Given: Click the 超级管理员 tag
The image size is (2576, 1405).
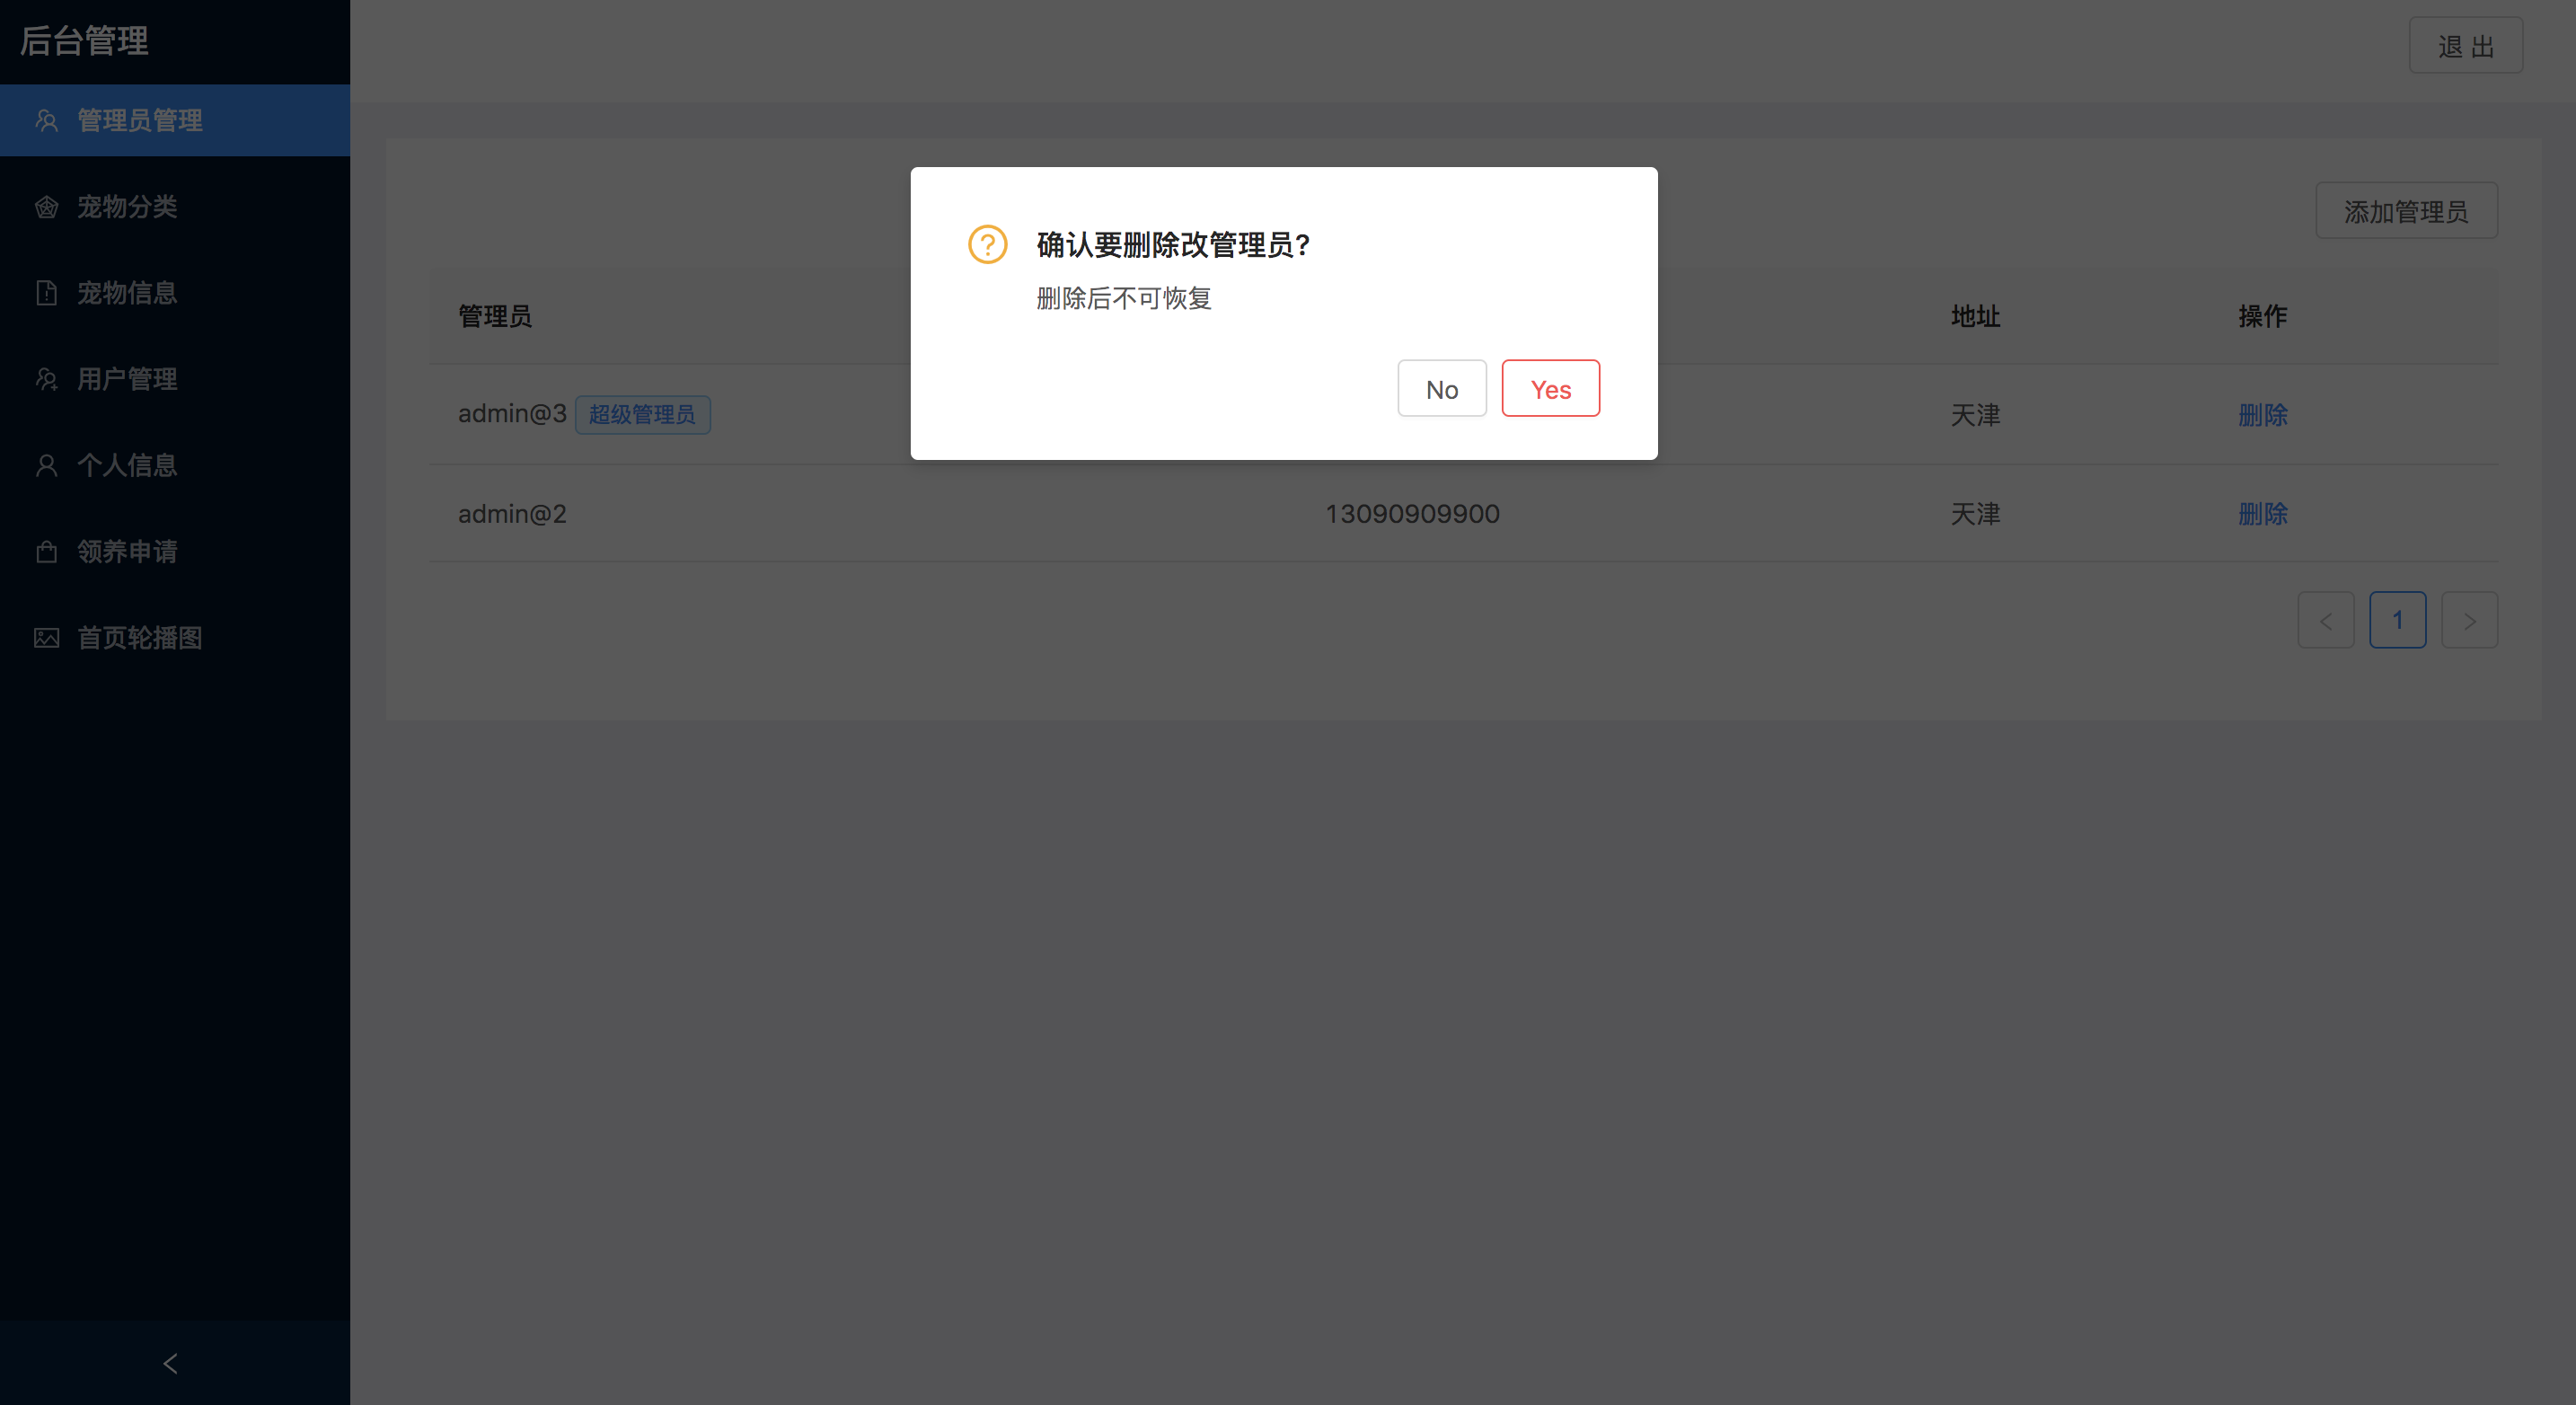Looking at the screenshot, I should coord(642,414).
